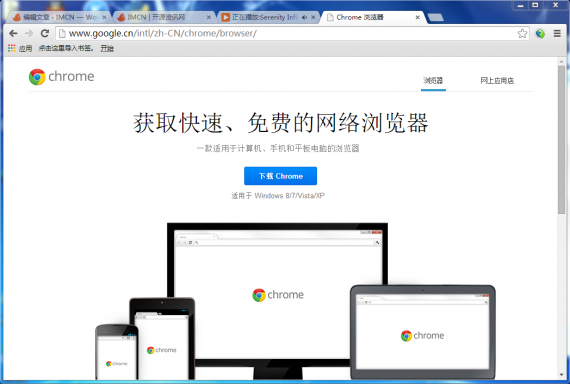Mute the Serenity tab audio icon

coord(304,17)
